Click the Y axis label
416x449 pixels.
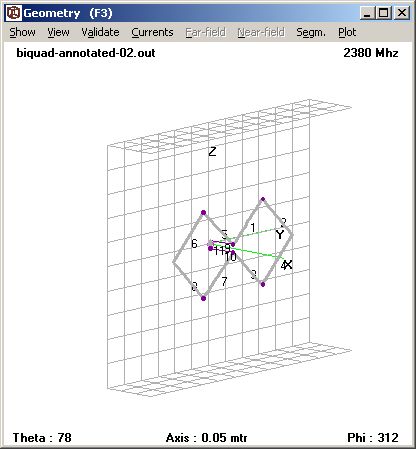pyautogui.click(x=280, y=235)
